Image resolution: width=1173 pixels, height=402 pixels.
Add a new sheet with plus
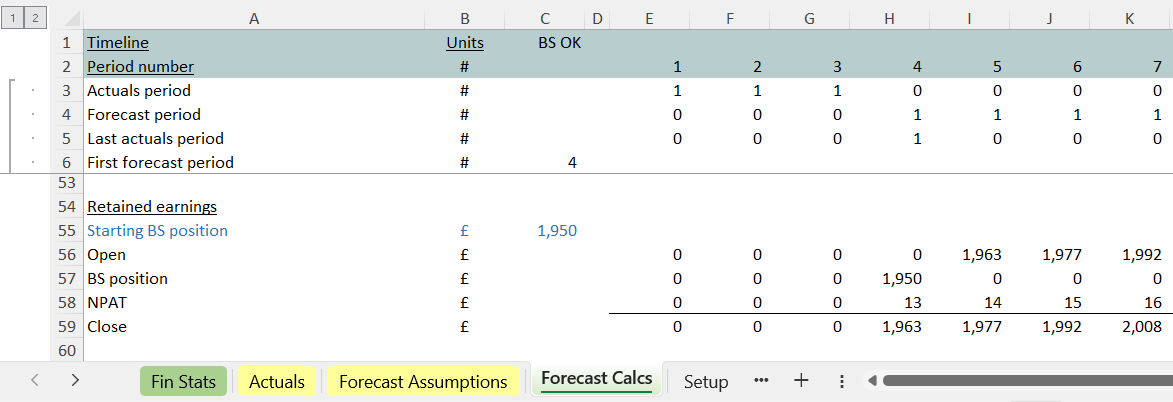click(800, 381)
